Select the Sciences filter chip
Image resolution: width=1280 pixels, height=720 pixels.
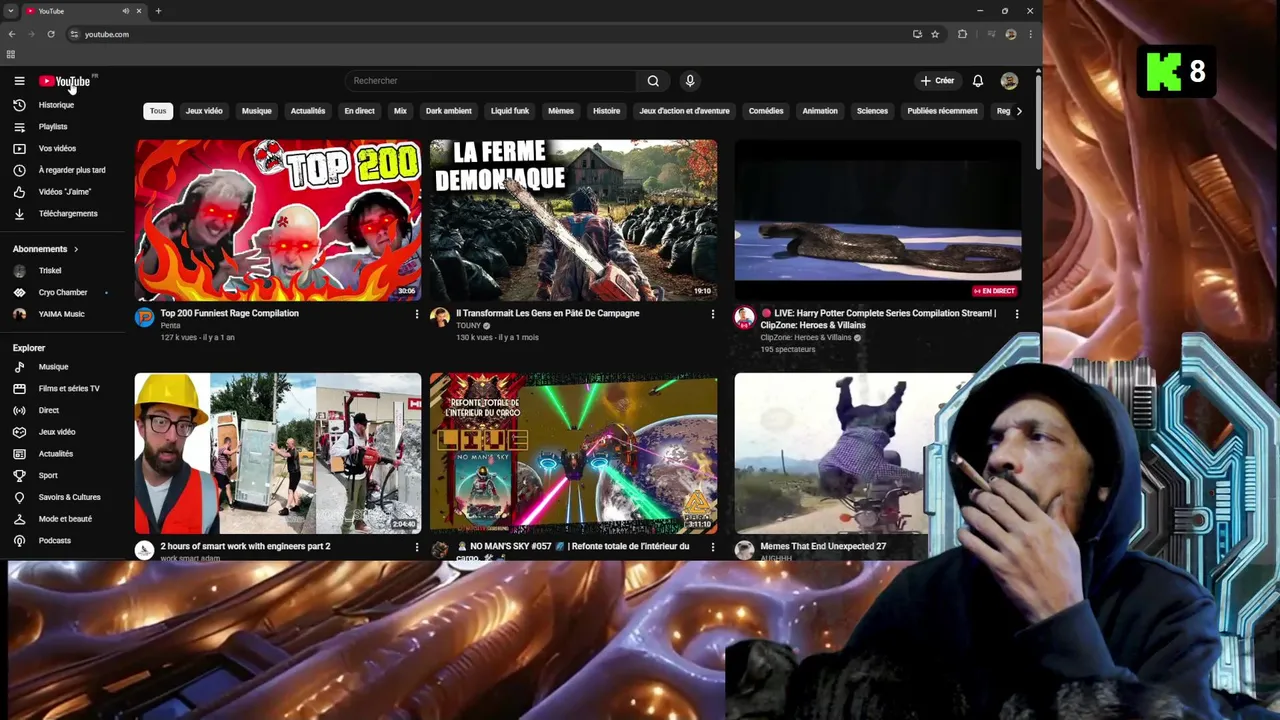pyautogui.click(x=872, y=111)
